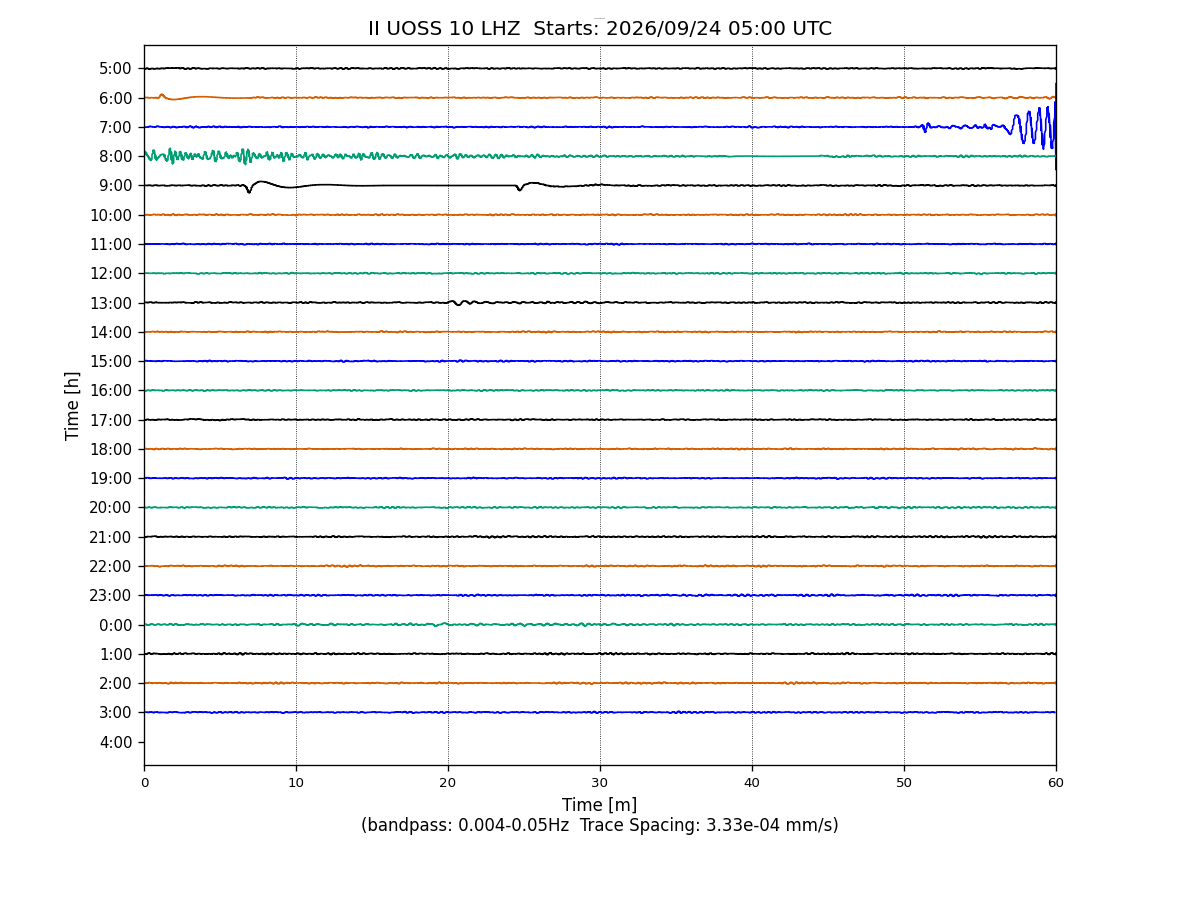Click the x-axis tick label 60
This screenshot has width=1200, height=900.
(x=1056, y=783)
